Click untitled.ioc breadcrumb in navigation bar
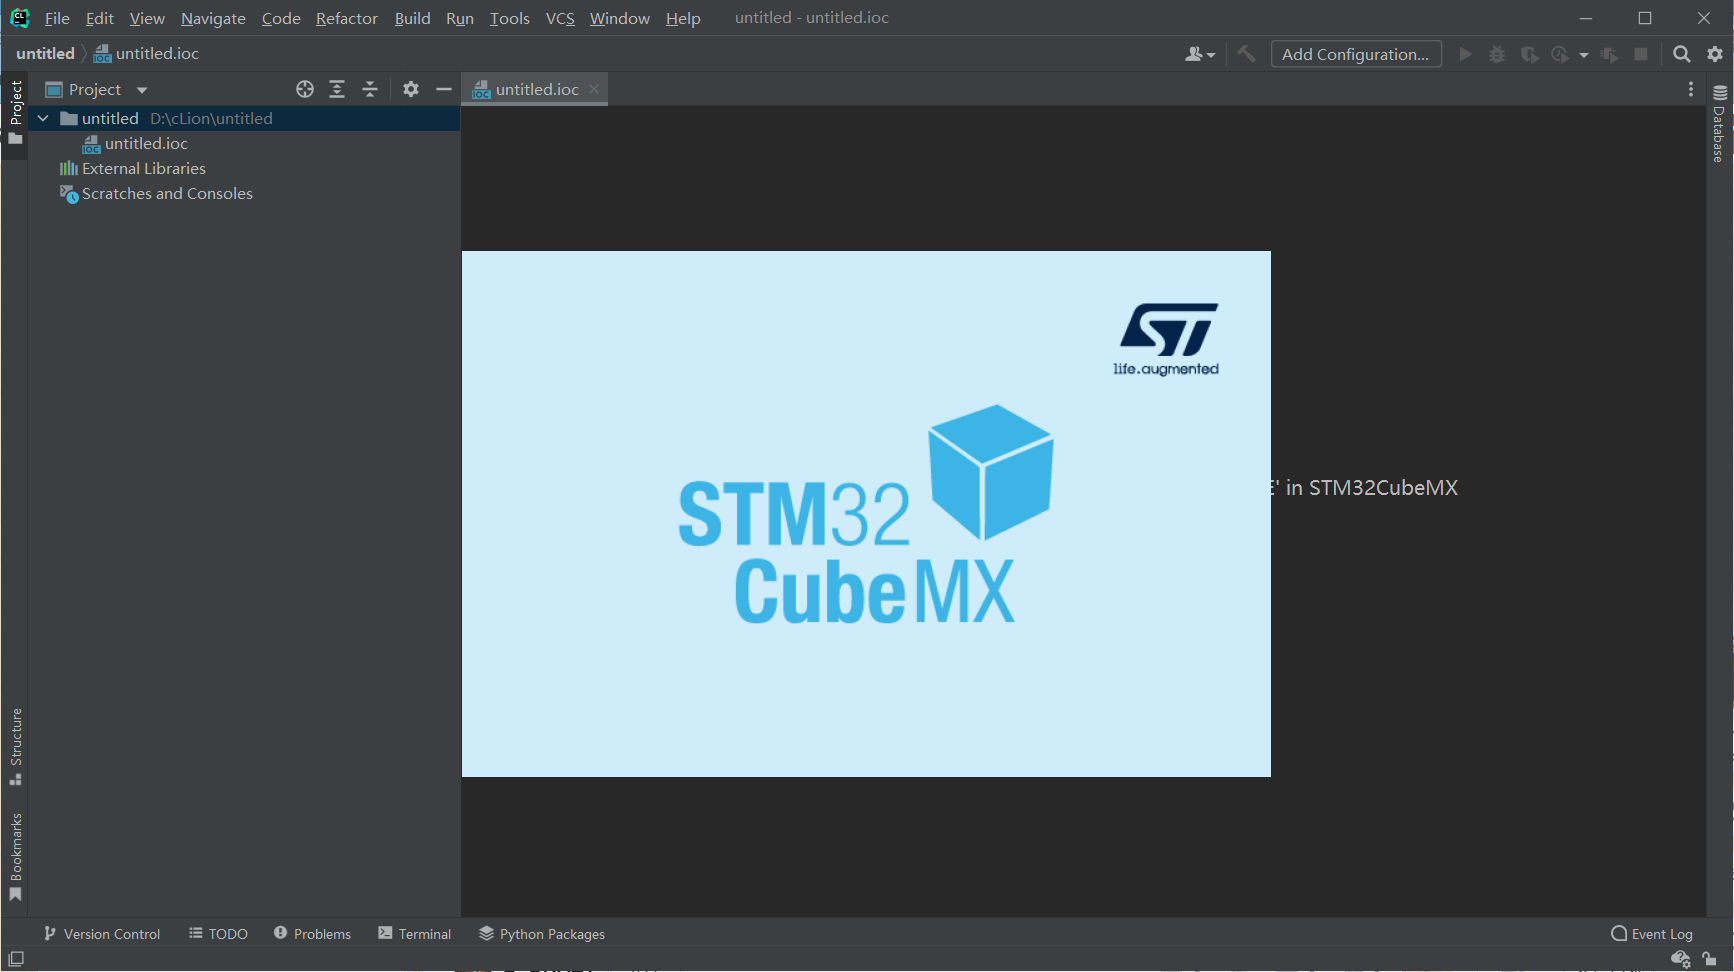This screenshot has width=1734, height=972. coord(147,54)
